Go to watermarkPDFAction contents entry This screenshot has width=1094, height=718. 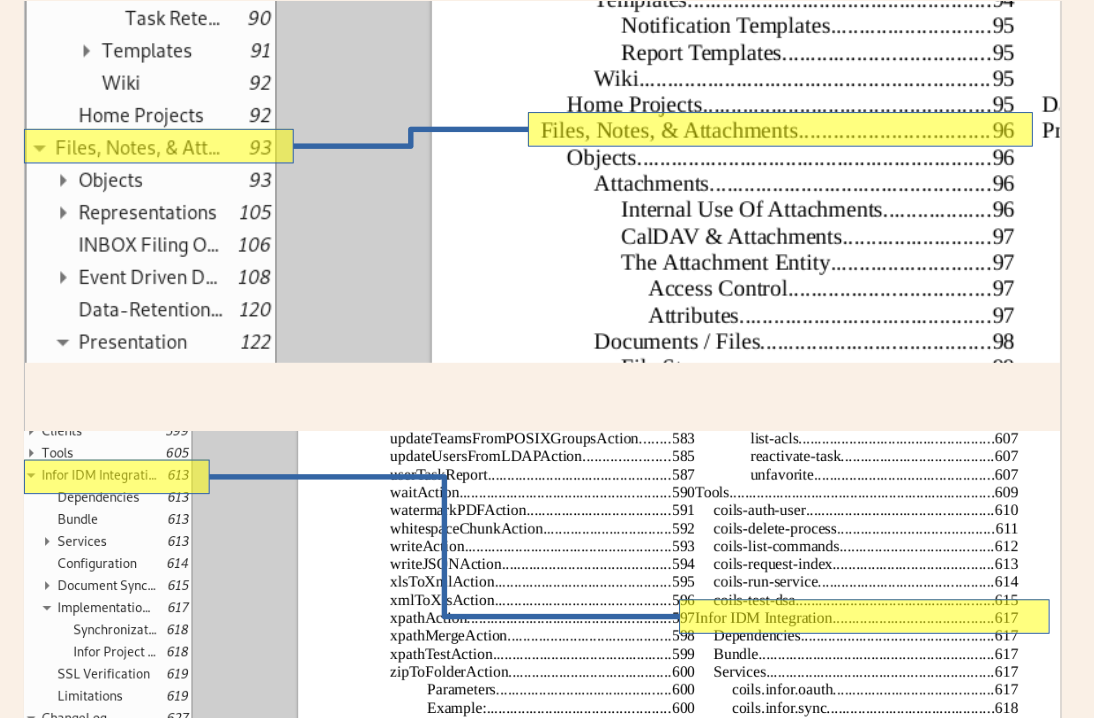point(542,511)
